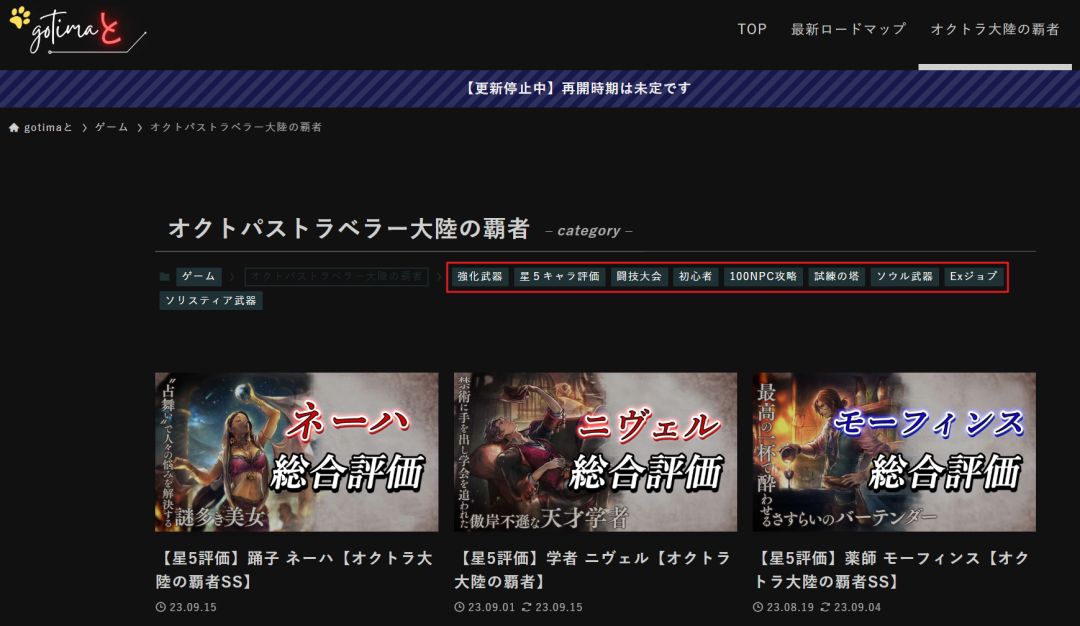Click the ゲーム breadcrumb link
Viewport: 1080px width, 626px height.
click(112, 127)
